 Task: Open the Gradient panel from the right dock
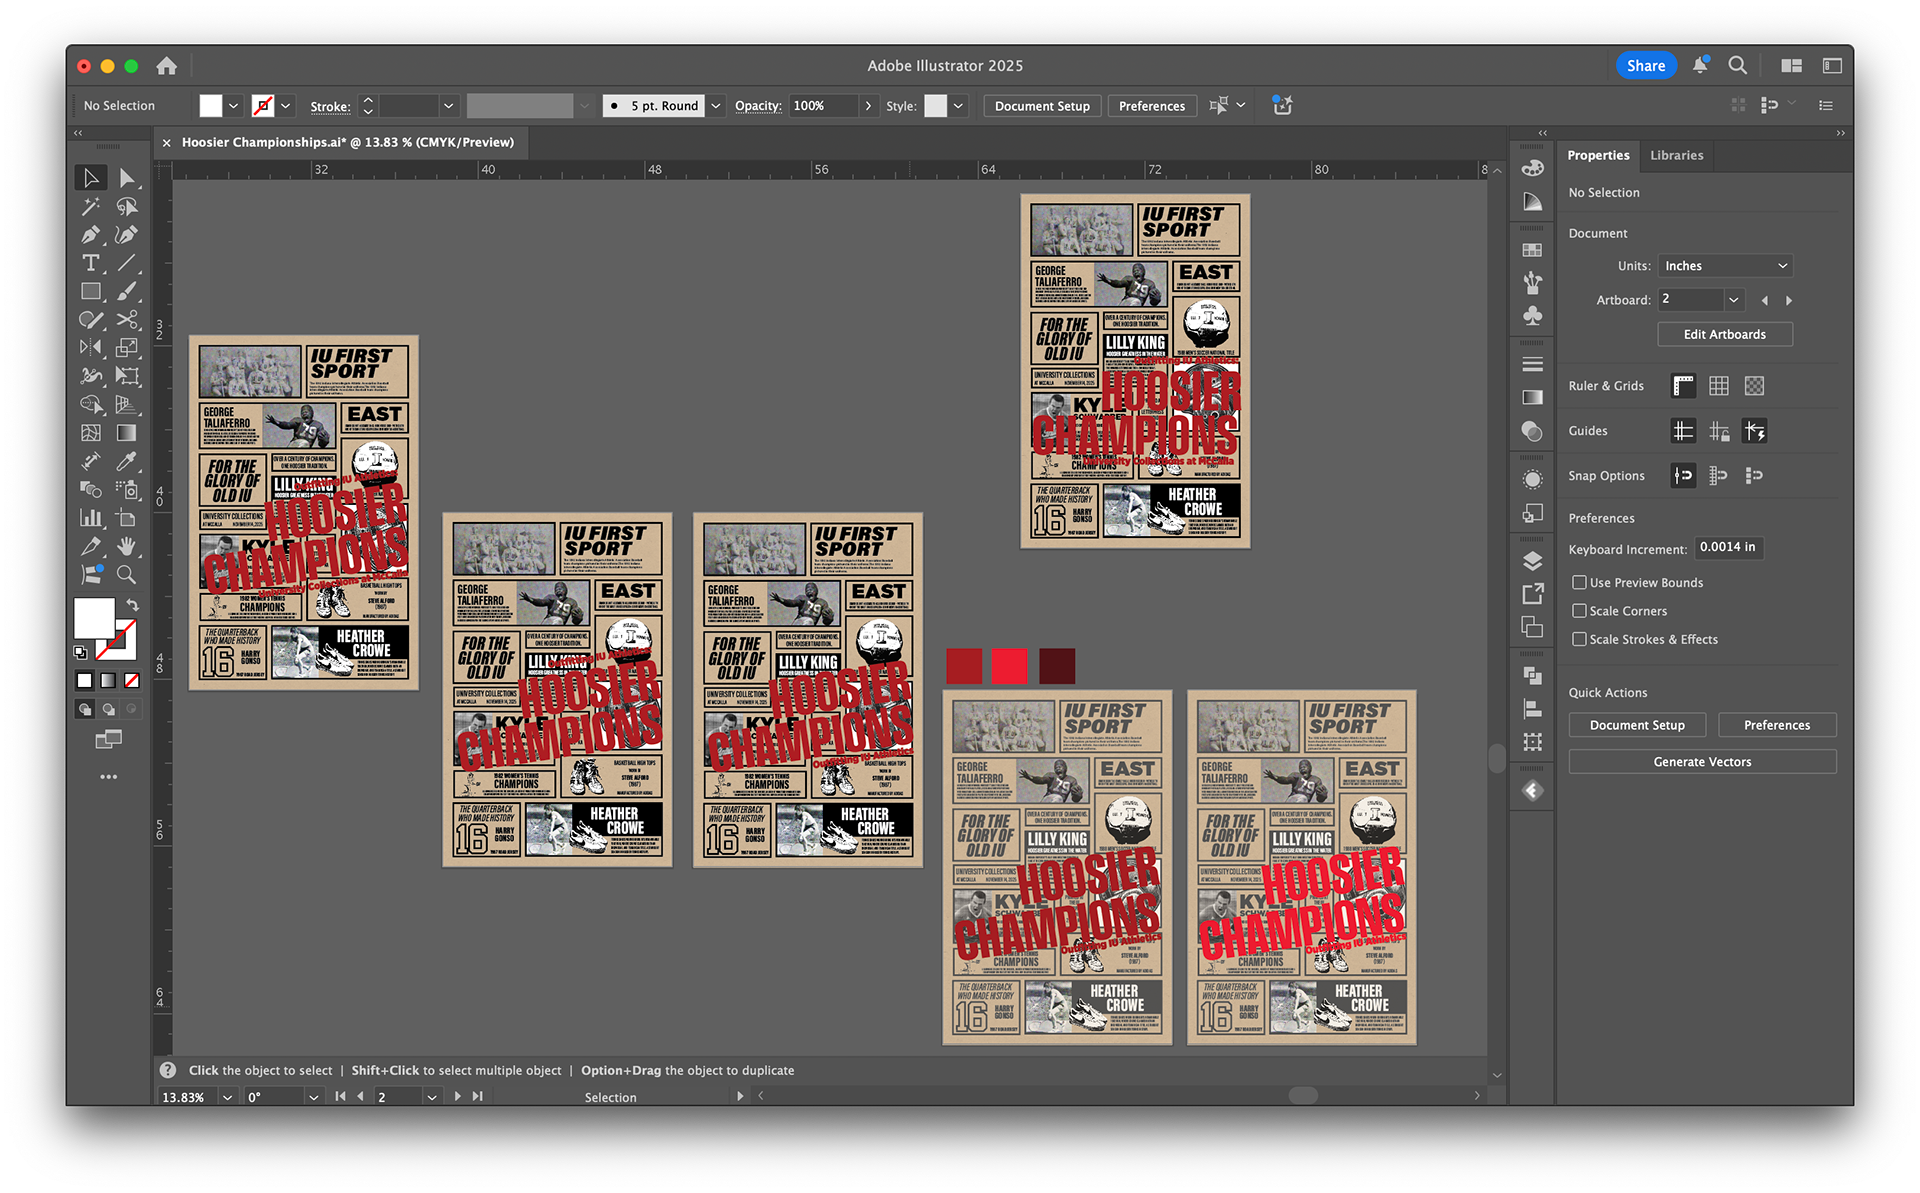tap(1531, 396)
